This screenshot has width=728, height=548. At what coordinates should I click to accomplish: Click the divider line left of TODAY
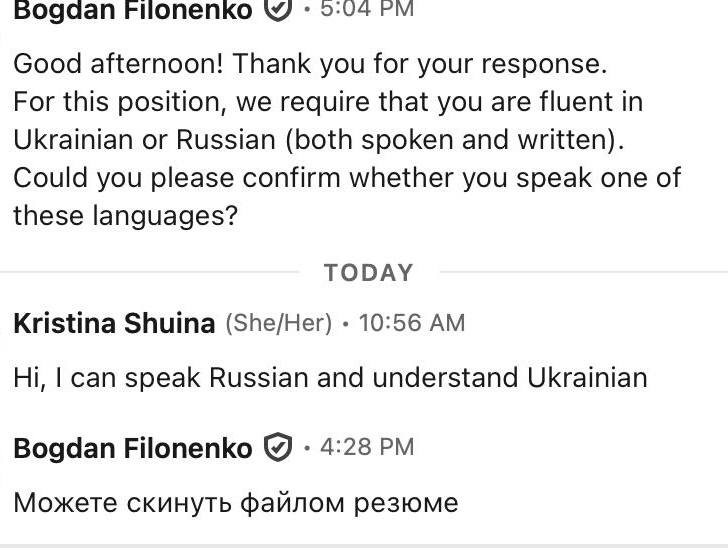[150, 272]
